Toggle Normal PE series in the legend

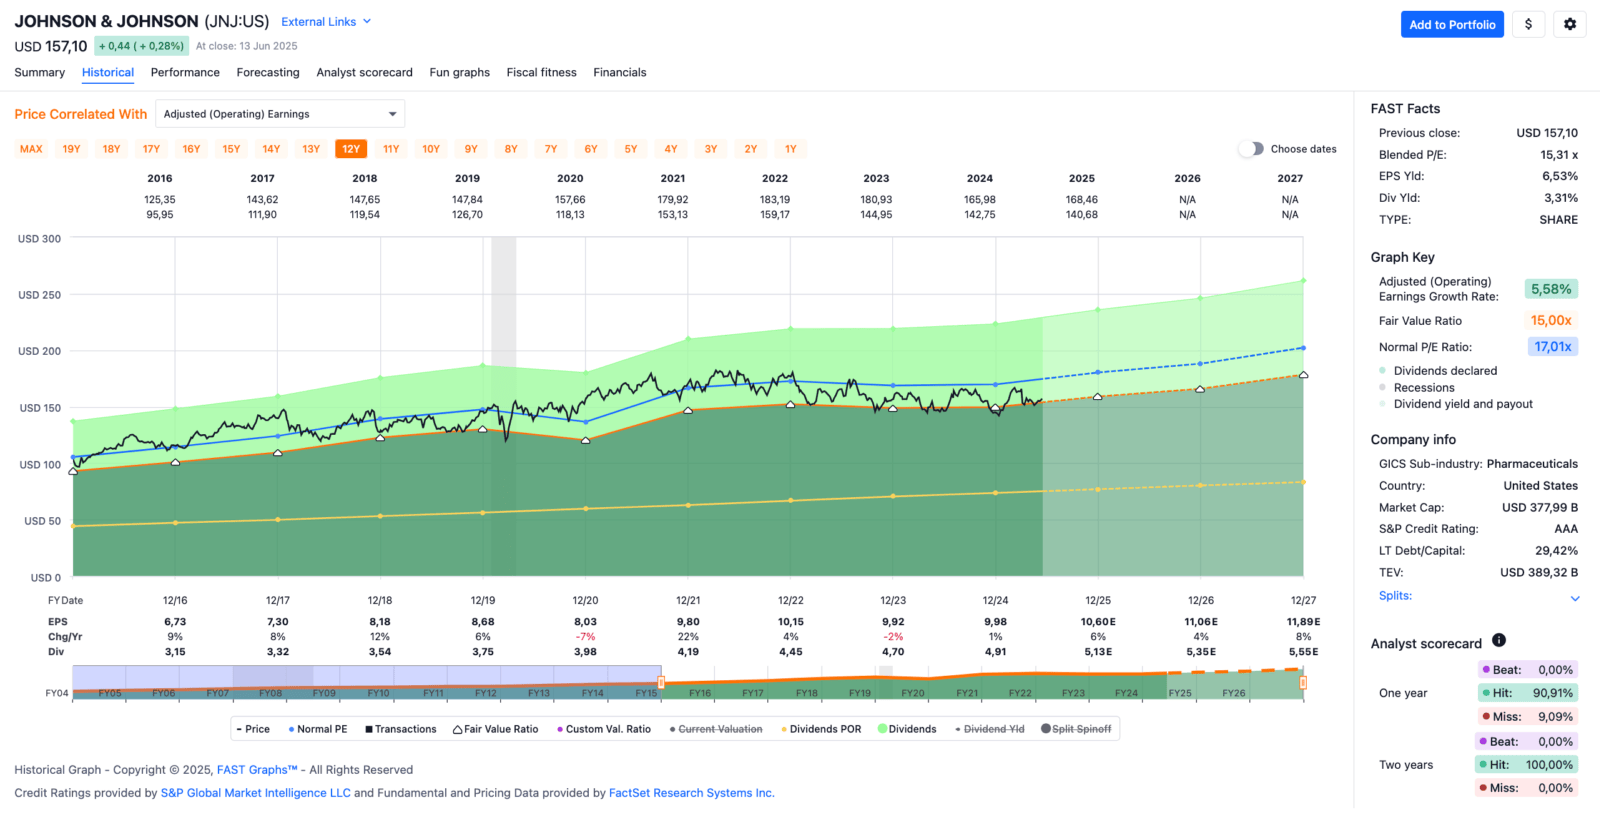[x=317, y=729]
